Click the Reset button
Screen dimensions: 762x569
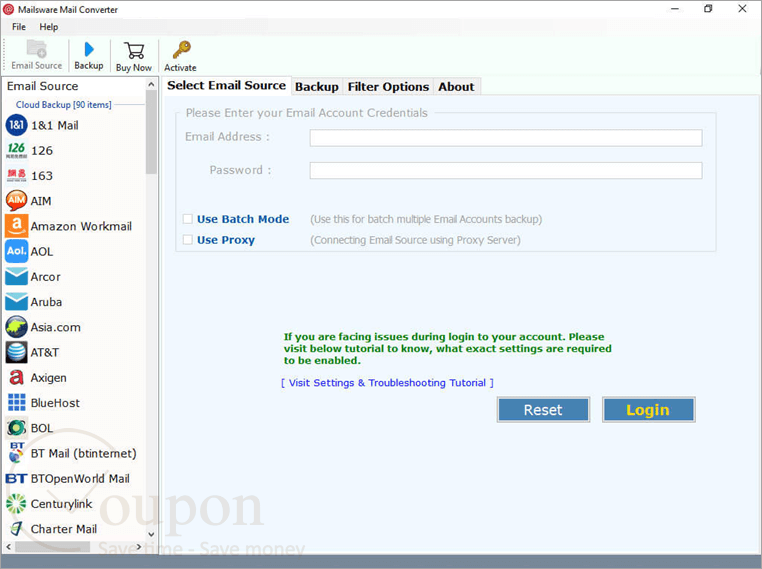click(543, 410)
